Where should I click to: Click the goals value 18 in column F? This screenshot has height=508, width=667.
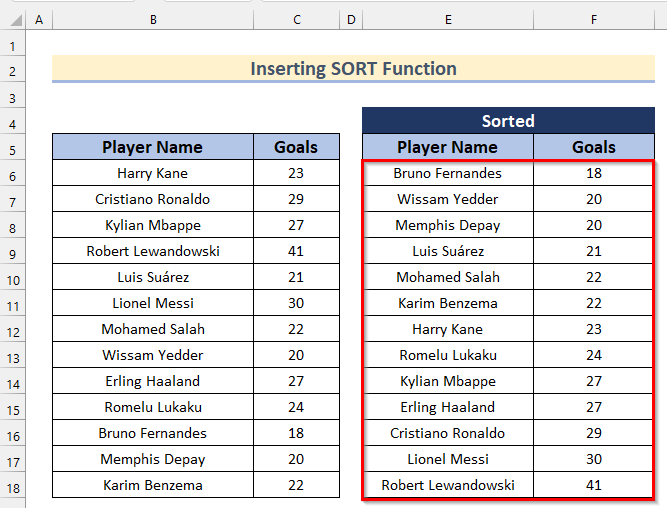[594, 173]
